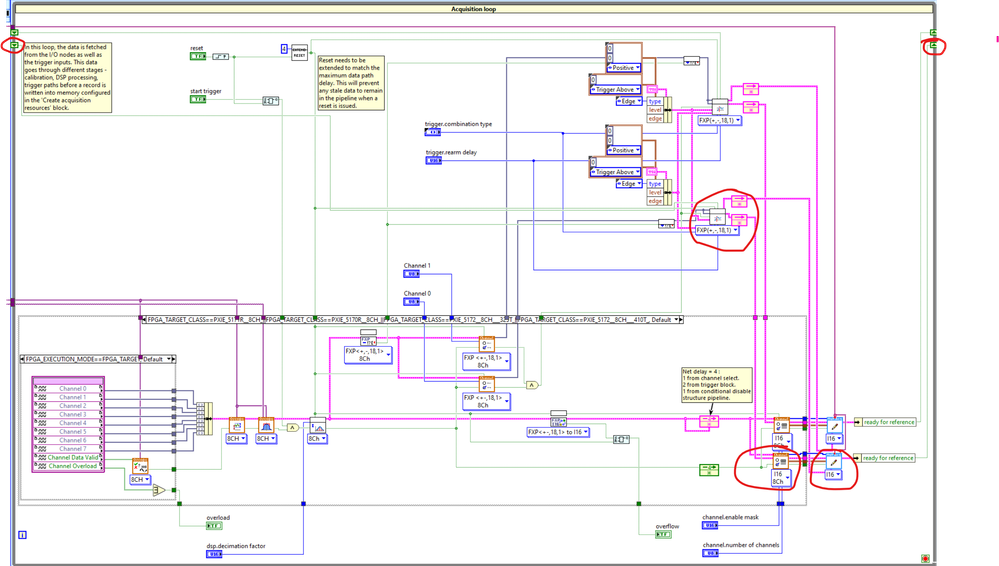Select the Reset needs to be extended comment
The height and width of the screenshot is (566, 999).
click(351, 83)
